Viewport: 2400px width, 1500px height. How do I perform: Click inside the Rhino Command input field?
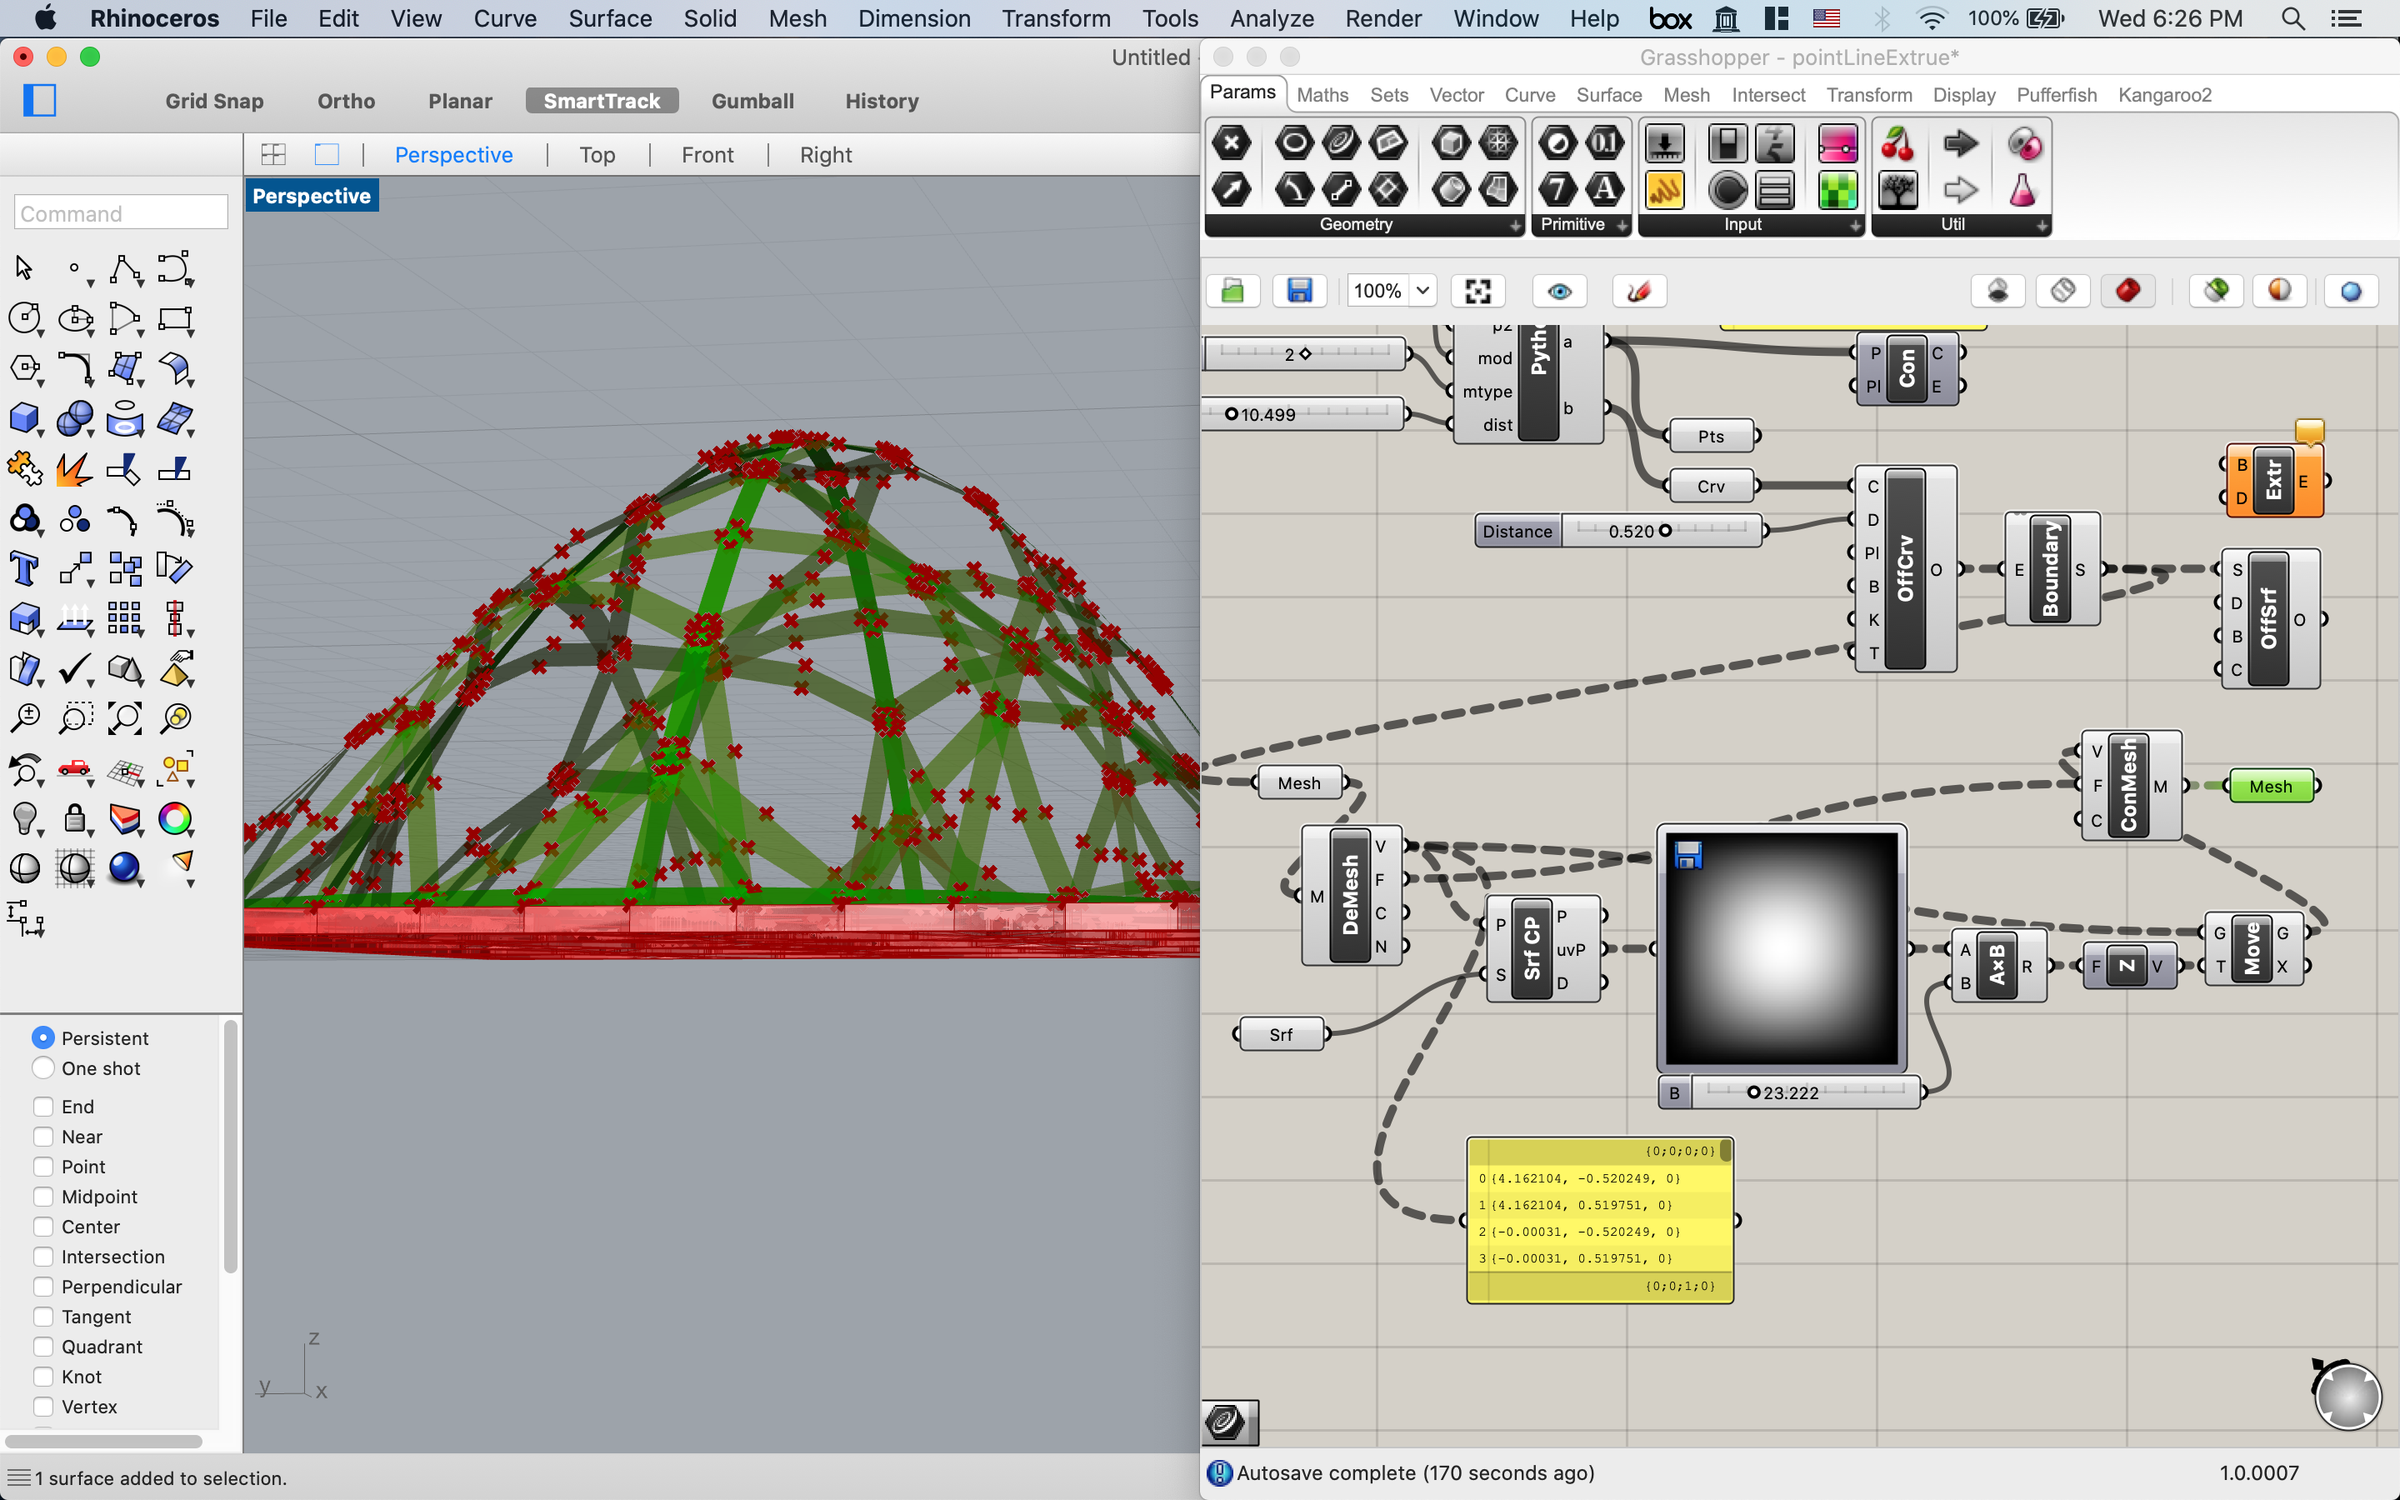pos(120,212)
